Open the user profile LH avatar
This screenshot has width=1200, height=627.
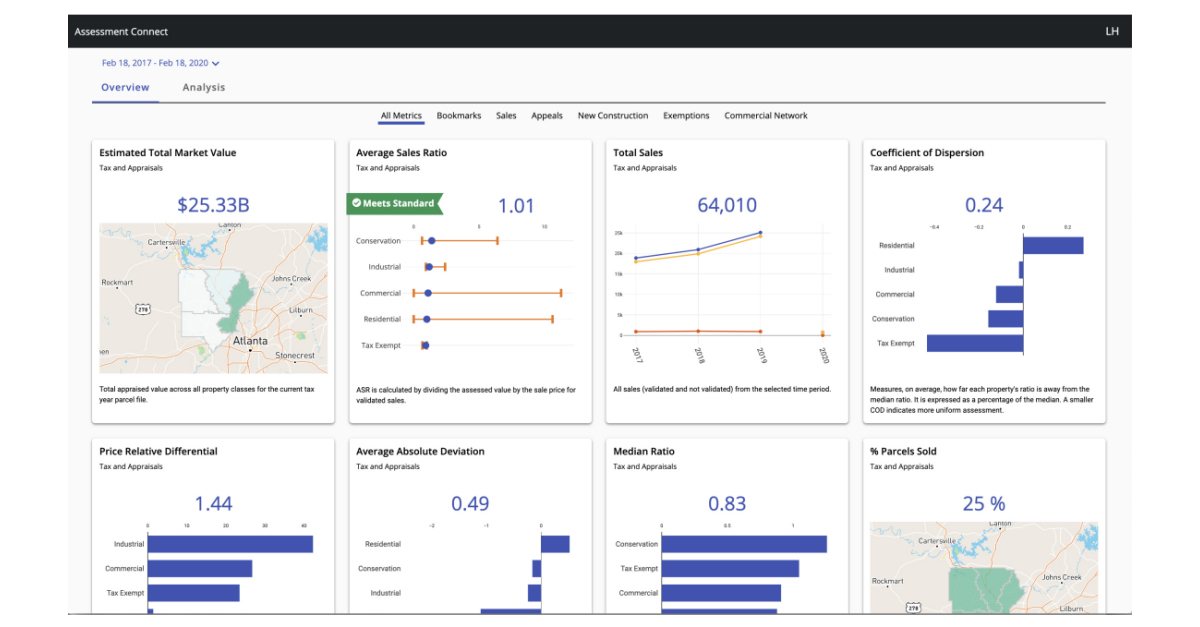point(1110,31)
